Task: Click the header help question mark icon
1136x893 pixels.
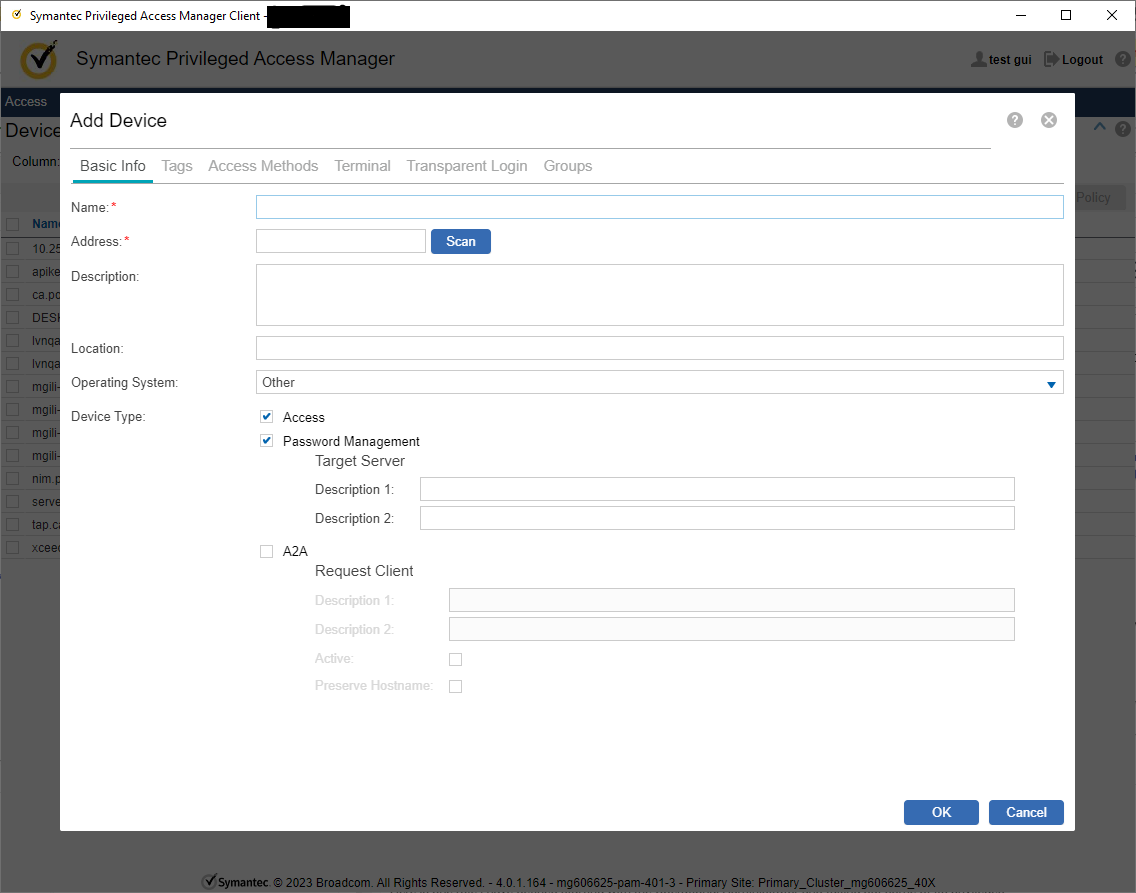Action: 1123,60
